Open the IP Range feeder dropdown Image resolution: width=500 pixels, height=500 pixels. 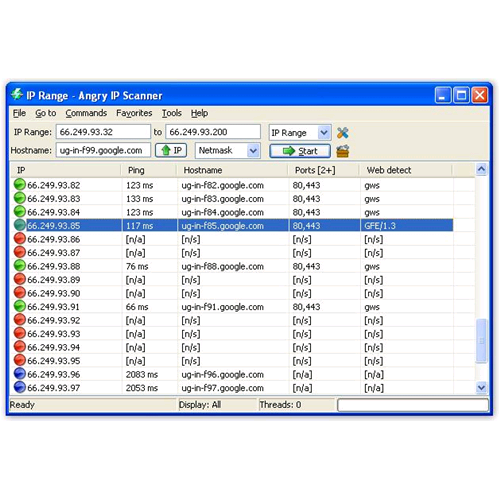click(300, 133)
